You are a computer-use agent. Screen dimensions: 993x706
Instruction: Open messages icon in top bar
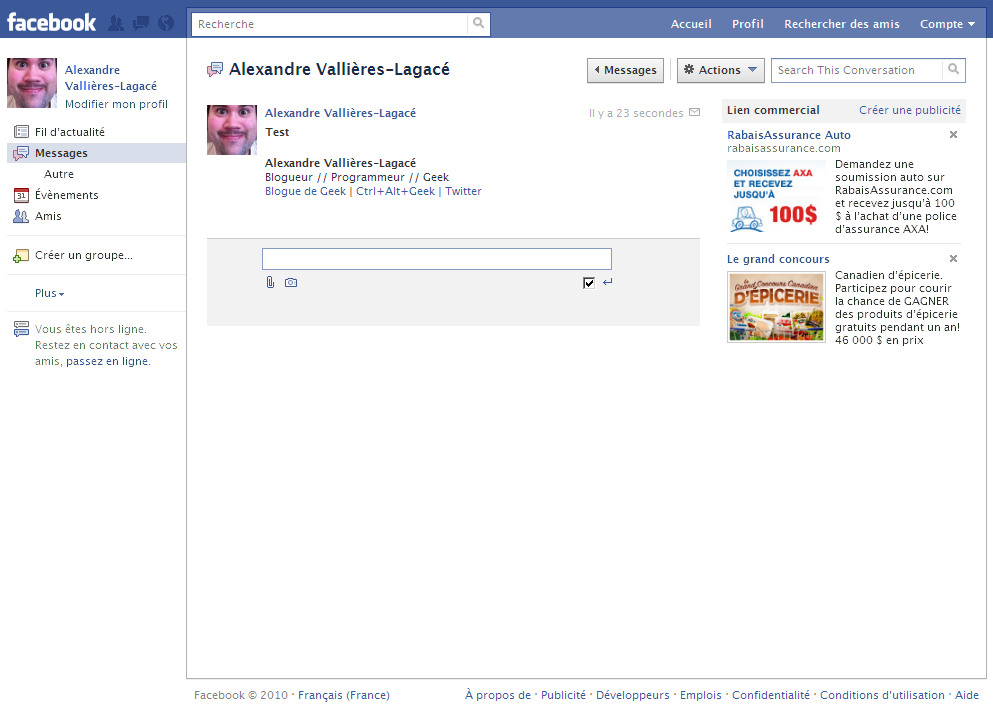141,23
